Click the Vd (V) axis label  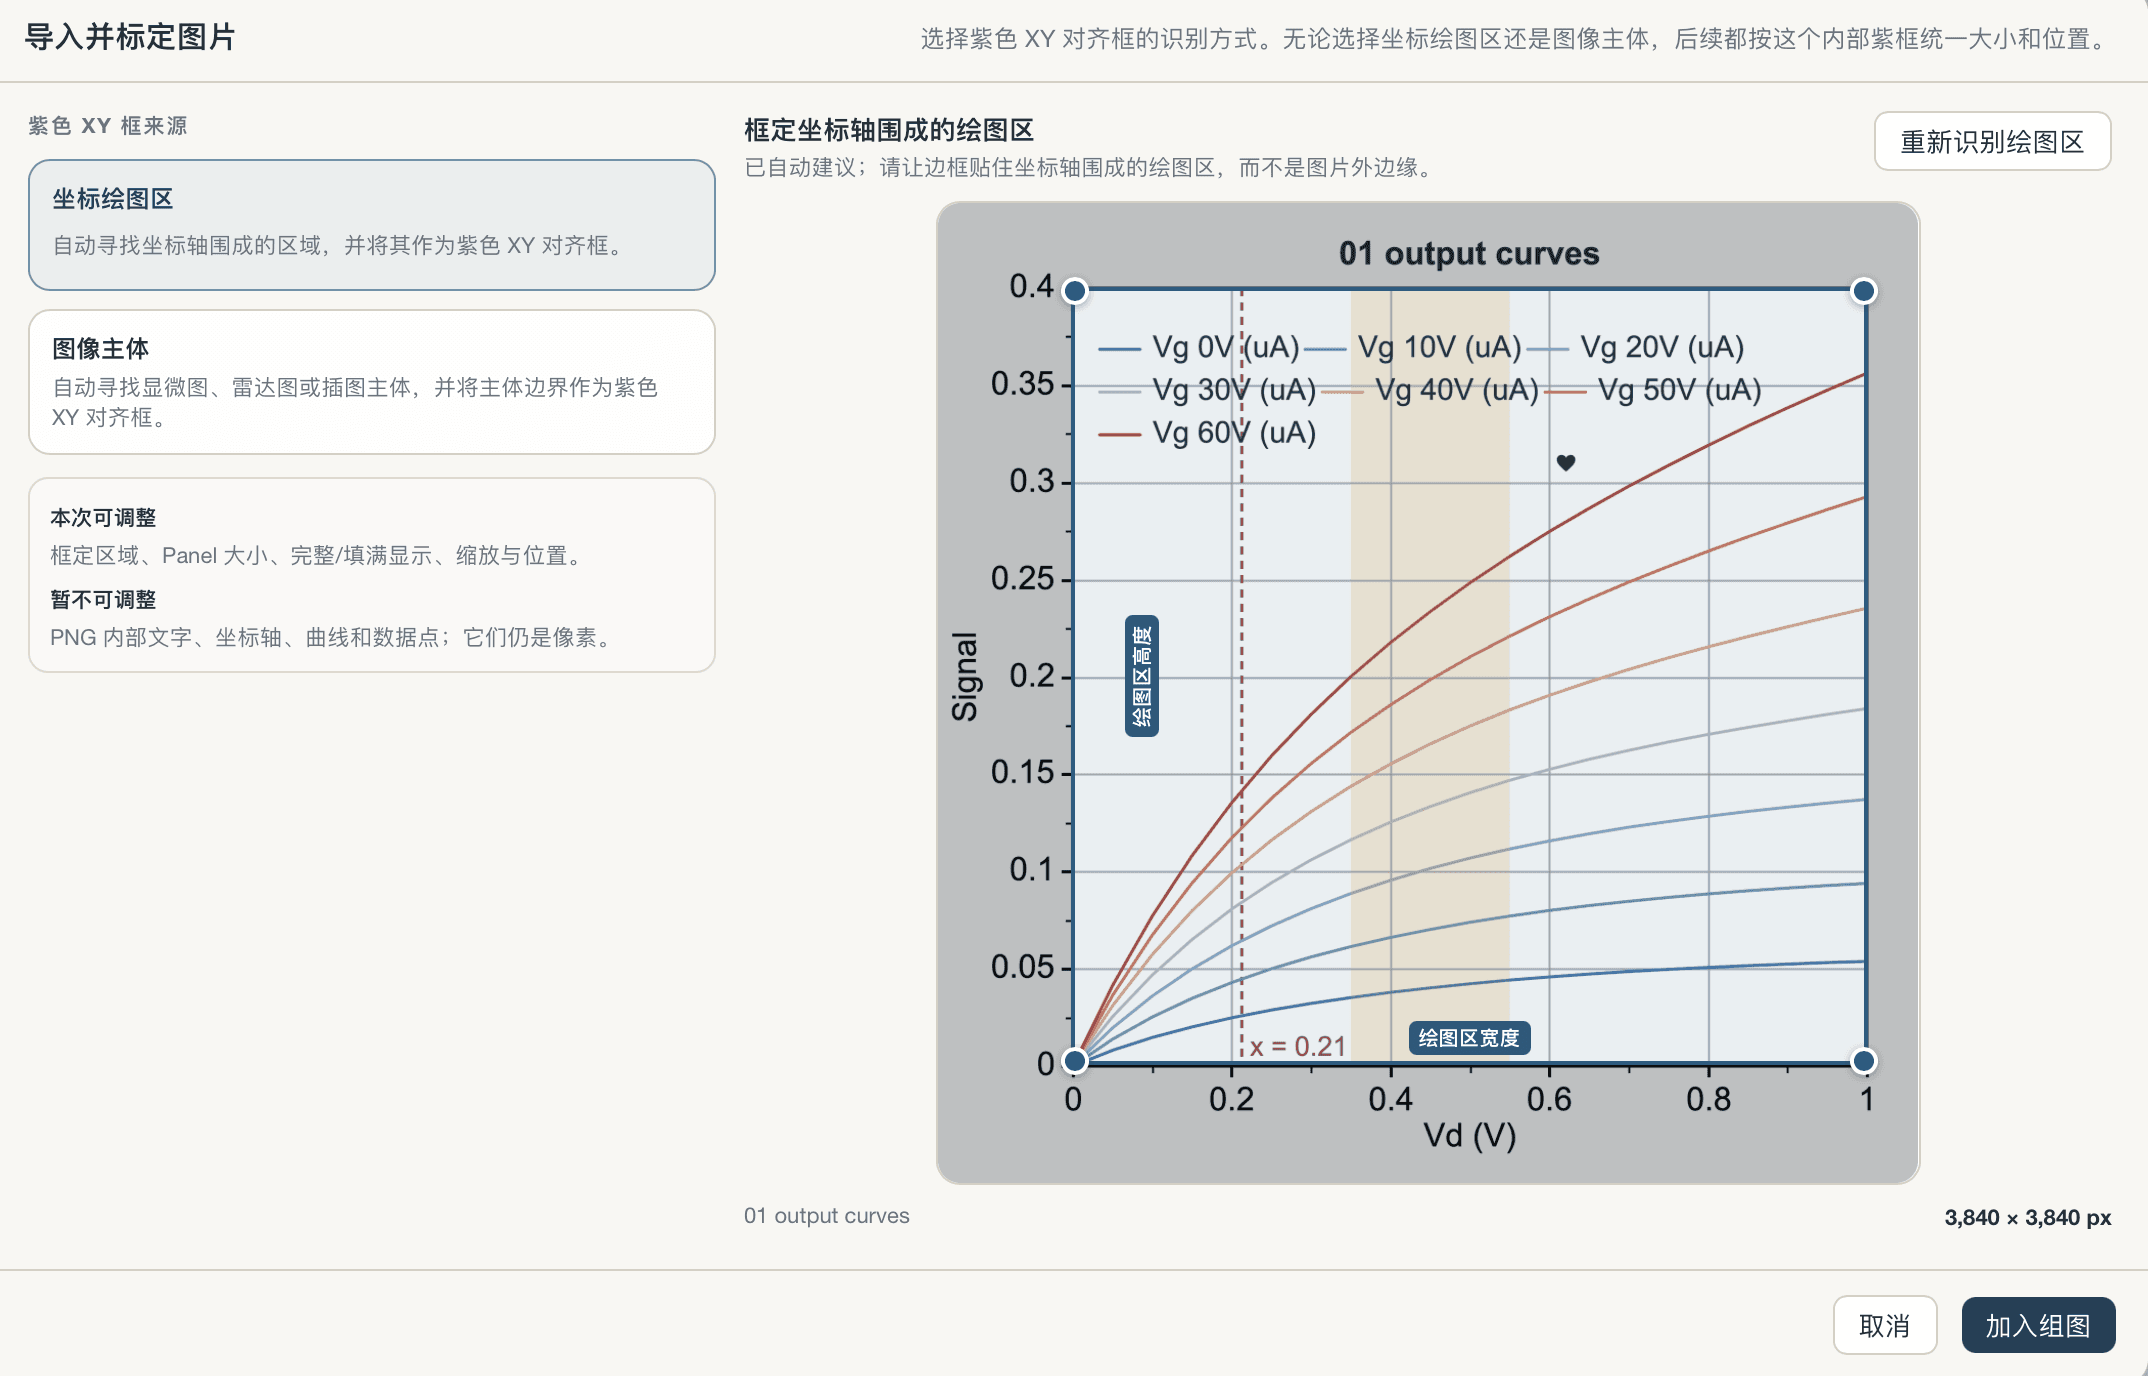coord(1469,1136)
